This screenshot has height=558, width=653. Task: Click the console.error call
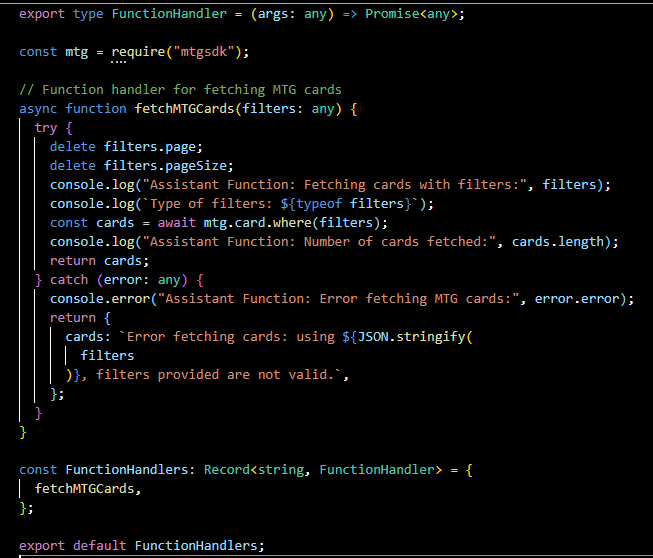coord(341,299)
